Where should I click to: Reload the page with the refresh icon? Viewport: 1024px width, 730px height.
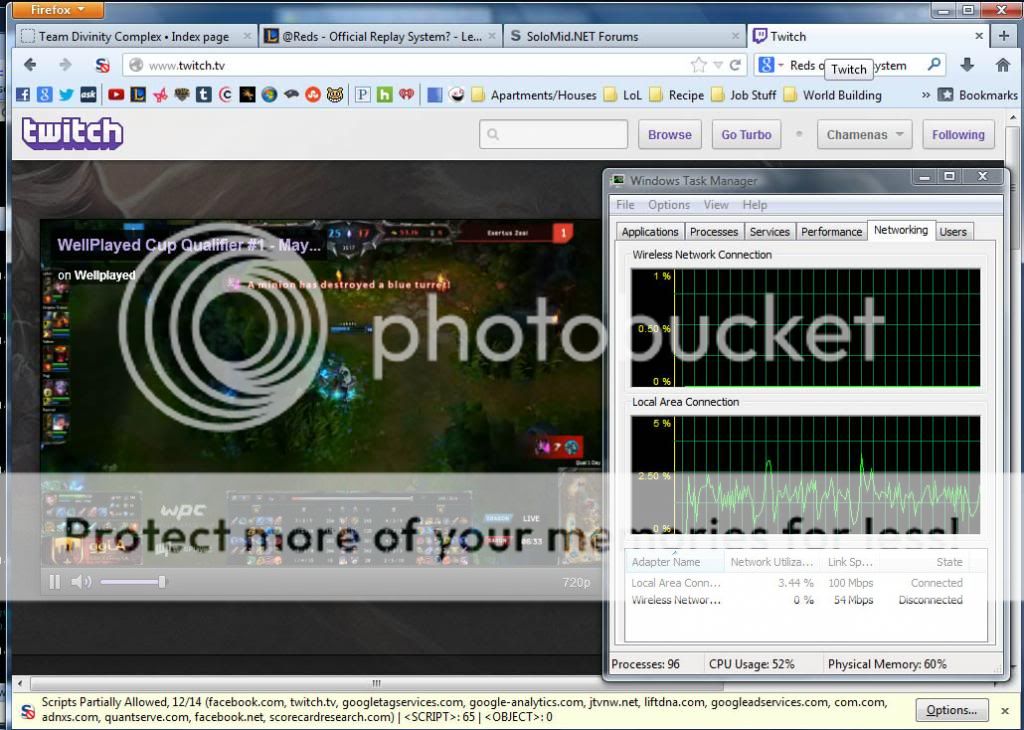tap(736, 65)
